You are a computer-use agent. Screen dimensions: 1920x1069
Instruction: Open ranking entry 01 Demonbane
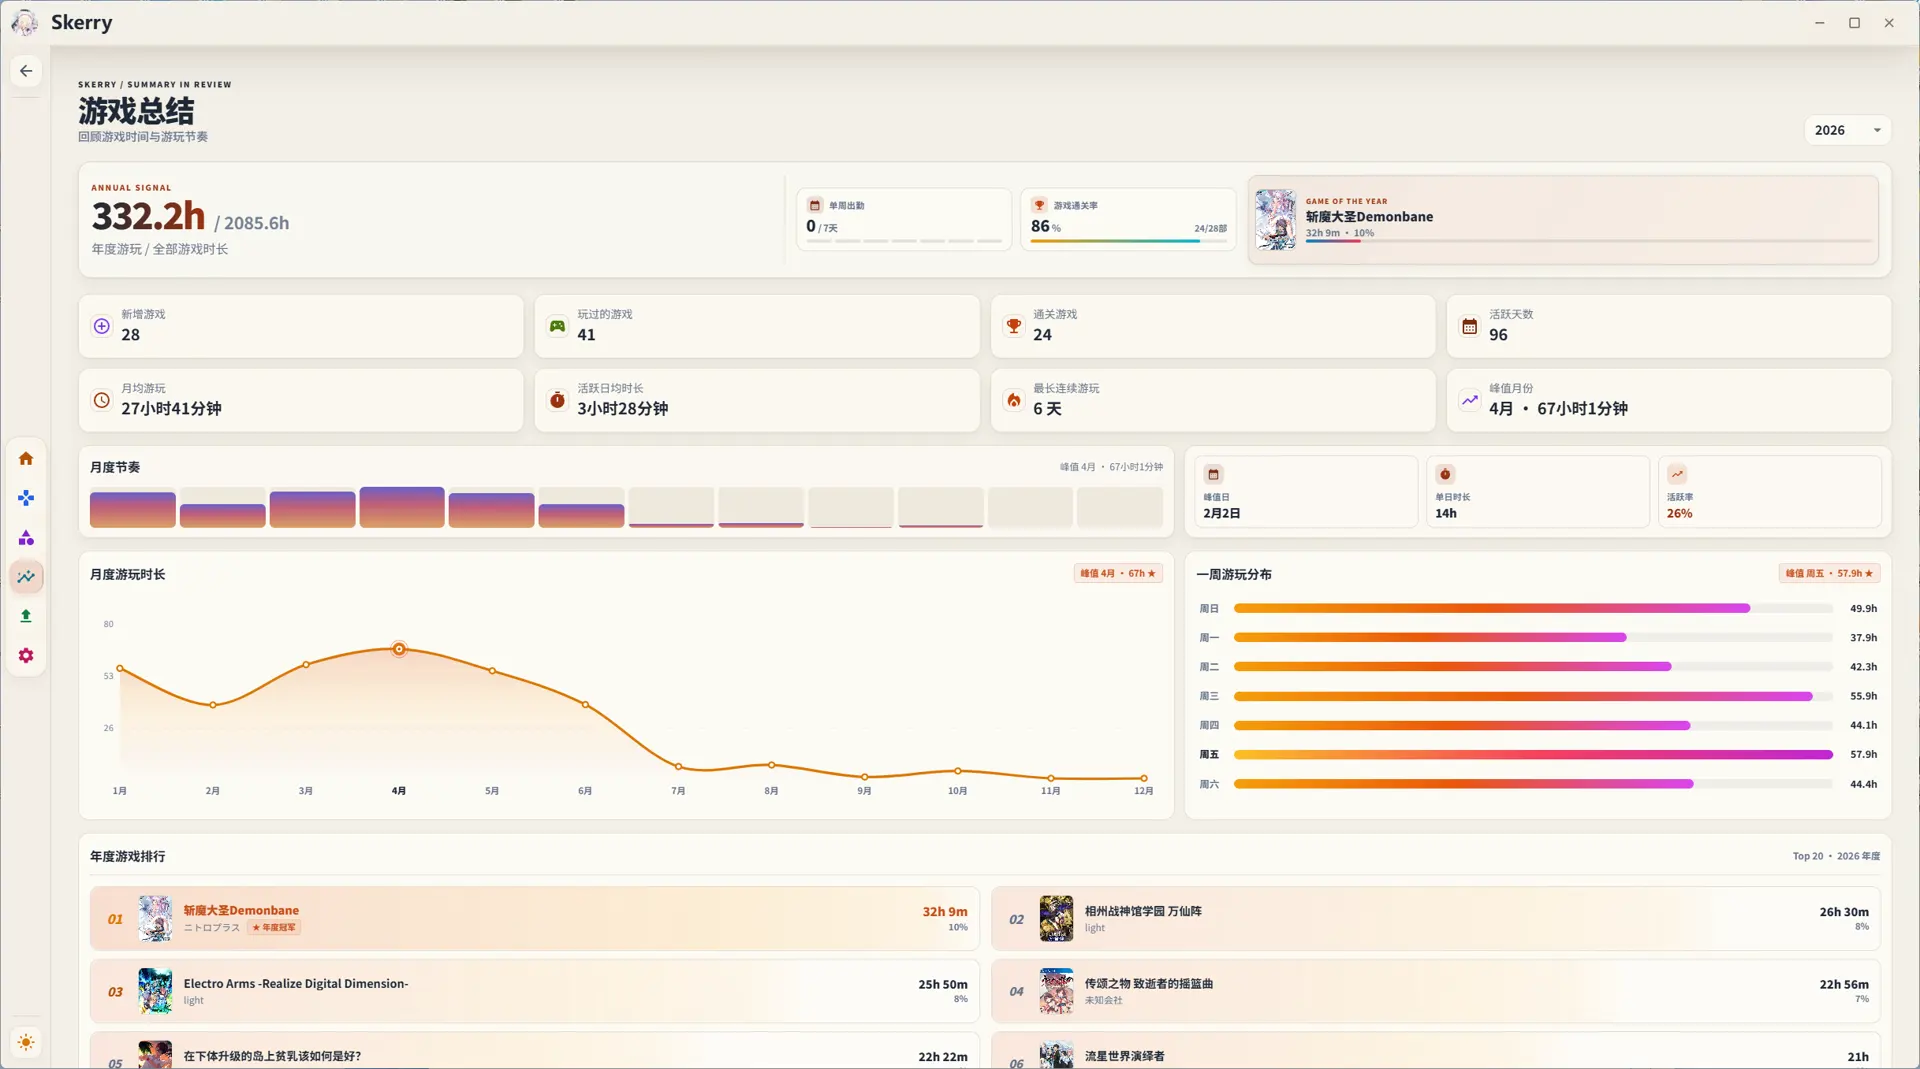click(536, 919)
